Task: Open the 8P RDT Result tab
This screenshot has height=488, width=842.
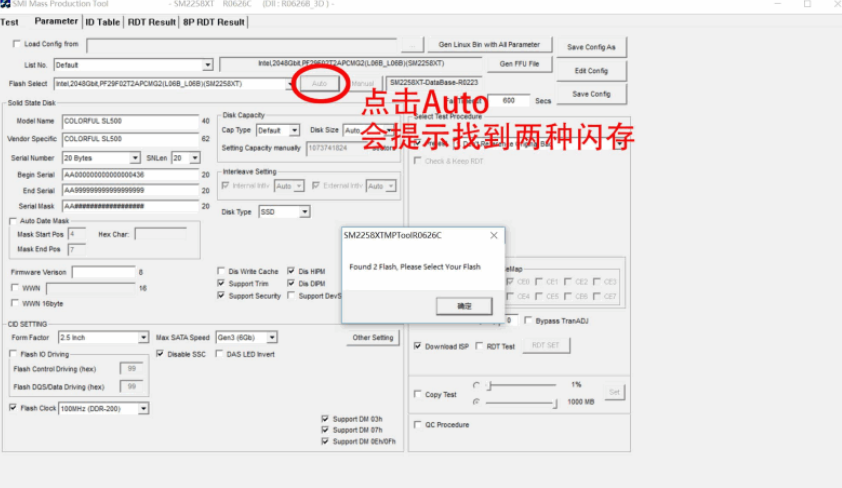Action: click(214, 22)
